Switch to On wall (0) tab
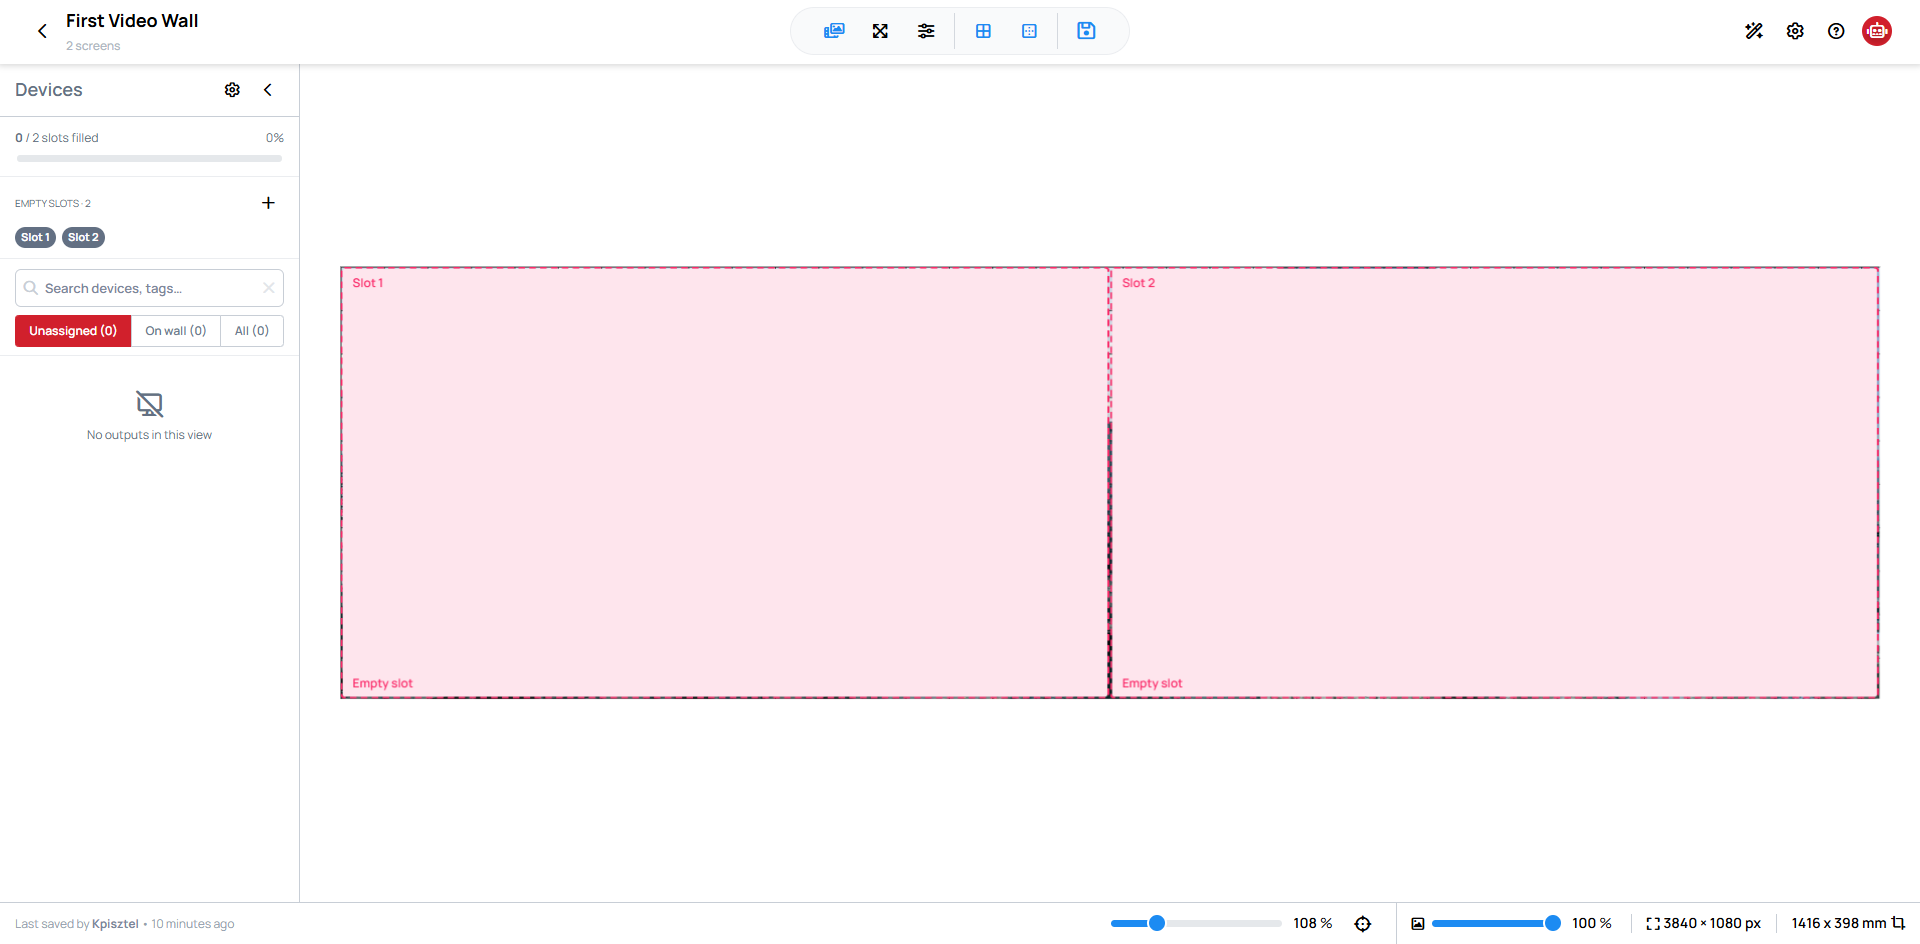1920x944 pixels. 176,331
